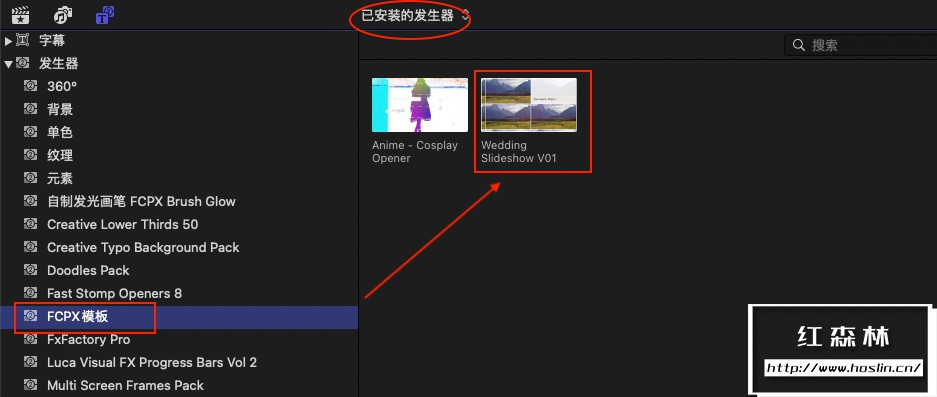Click the icon beside 360°
The height and width of the screenshot is (397, 937).
pyautogui.click(x=30, y=86)
